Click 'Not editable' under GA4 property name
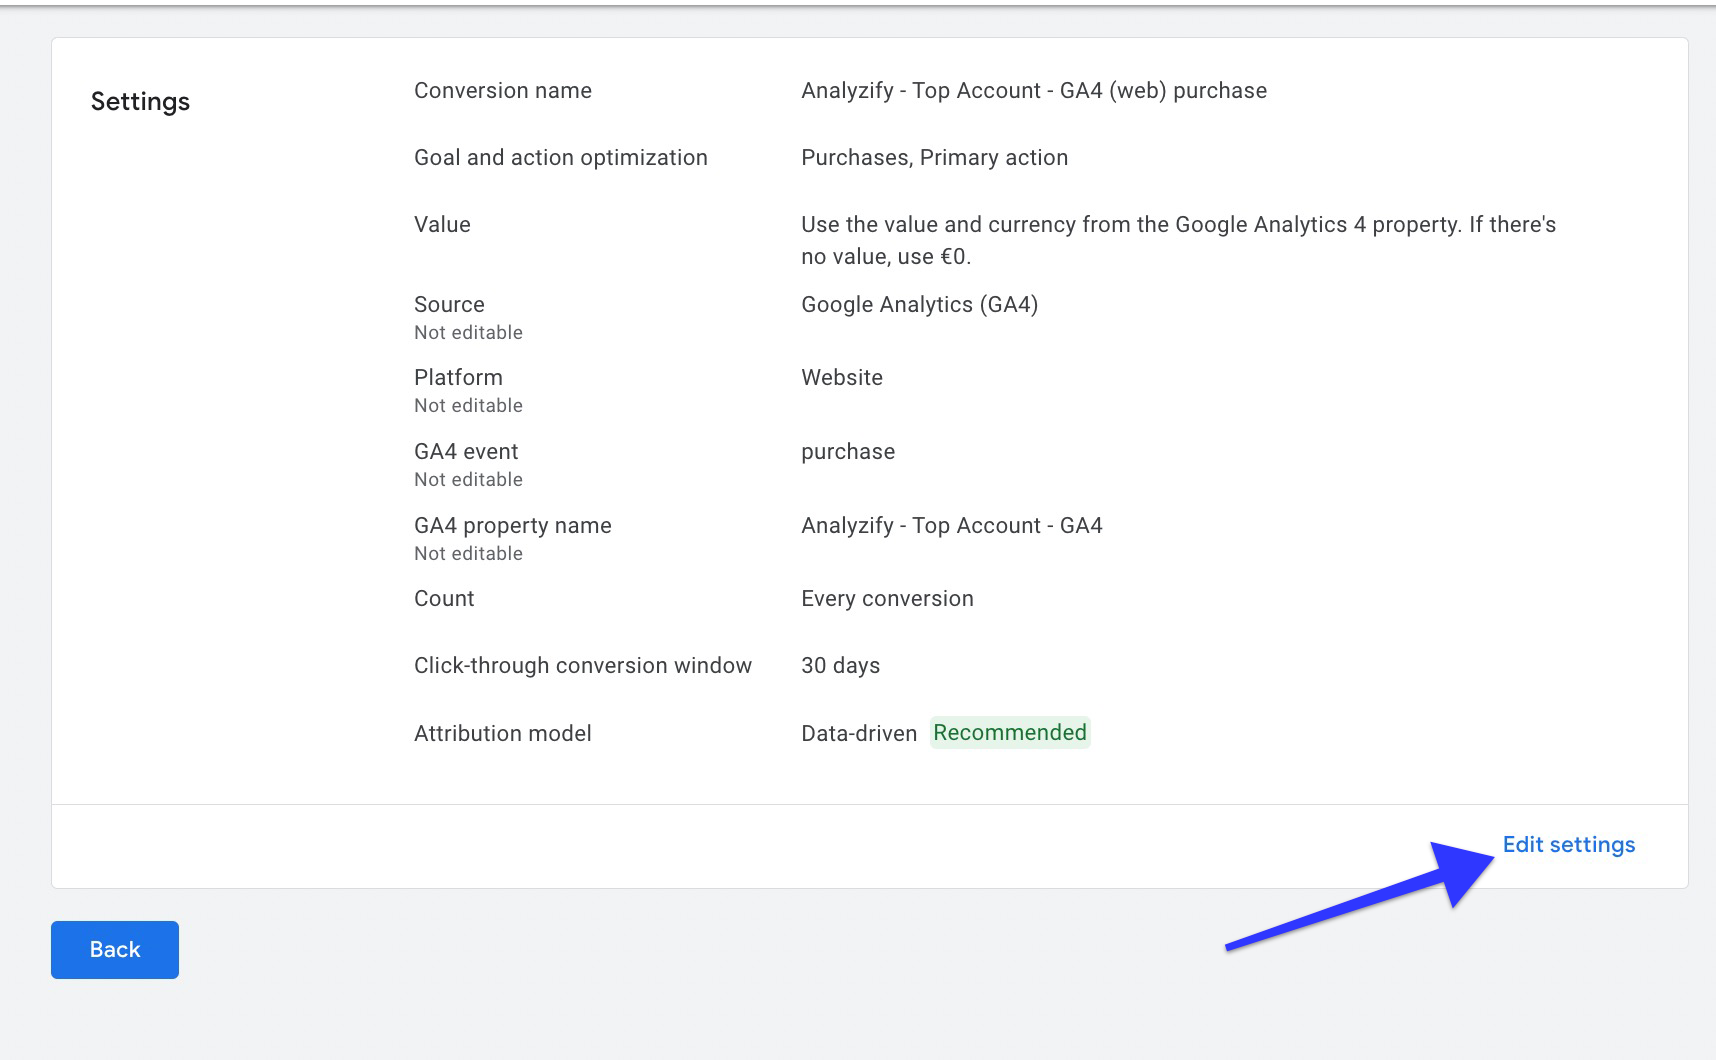Screen dimensions: 1716x1060 click(x=468, y=554)
